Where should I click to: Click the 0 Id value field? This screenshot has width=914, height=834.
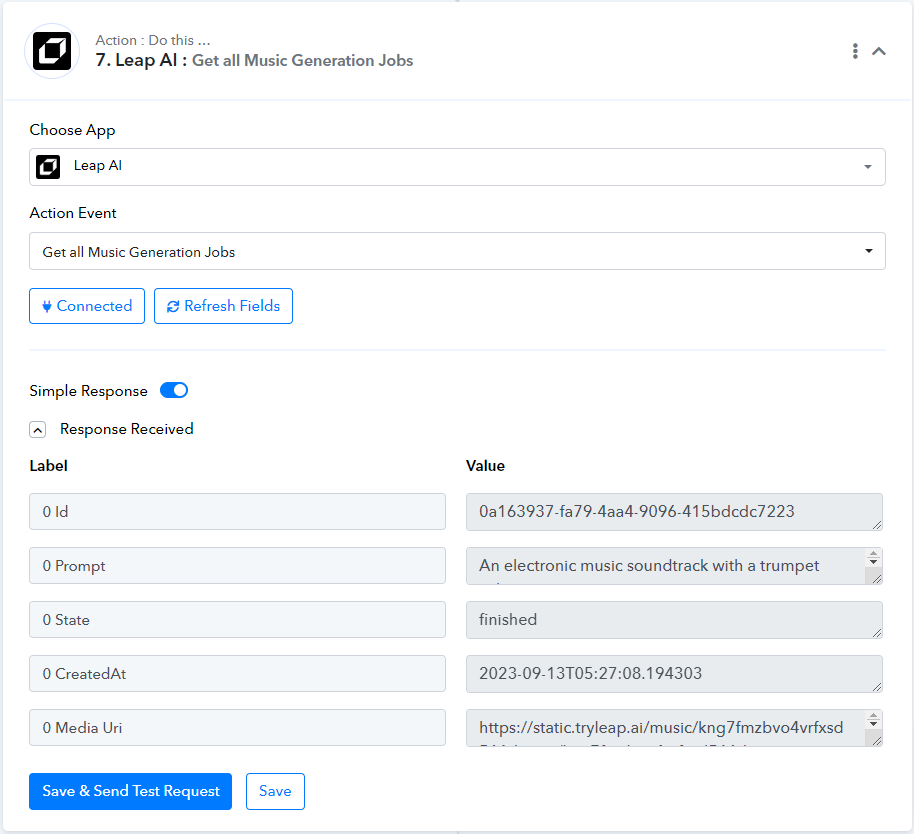coord(674,512)
